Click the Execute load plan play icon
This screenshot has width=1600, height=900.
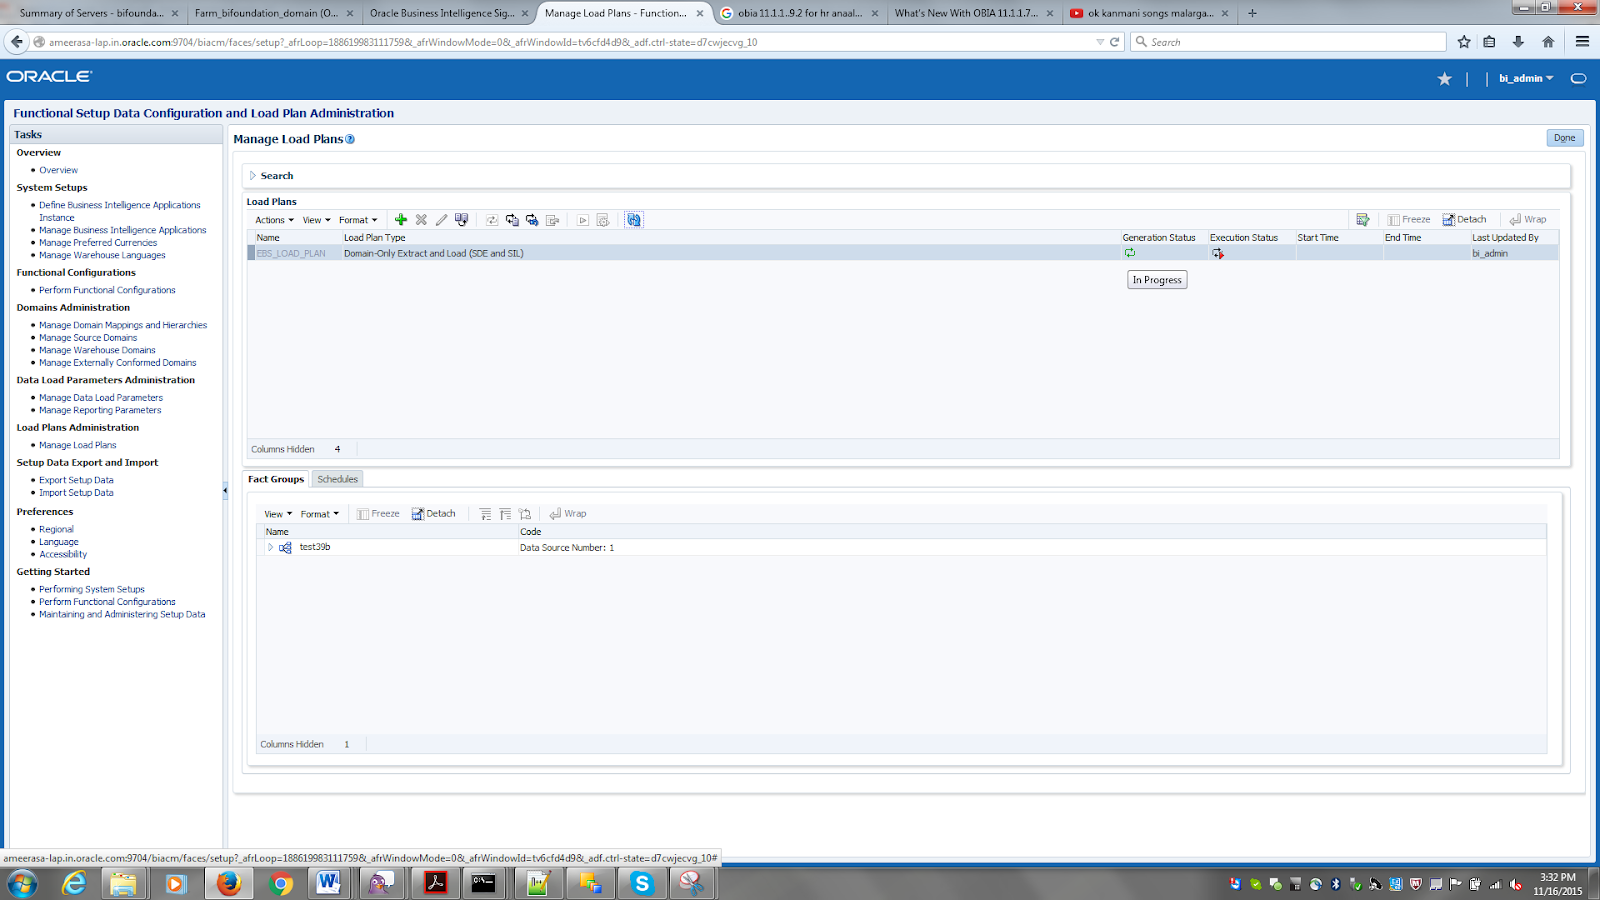[x=583, y=220]
